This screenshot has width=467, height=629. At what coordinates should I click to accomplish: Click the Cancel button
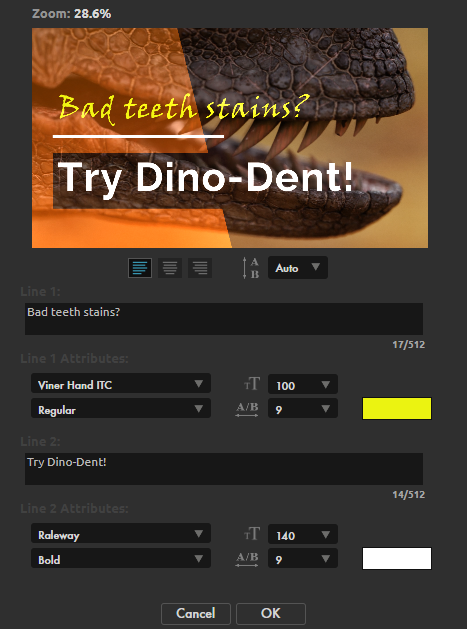tap(196, 613)
